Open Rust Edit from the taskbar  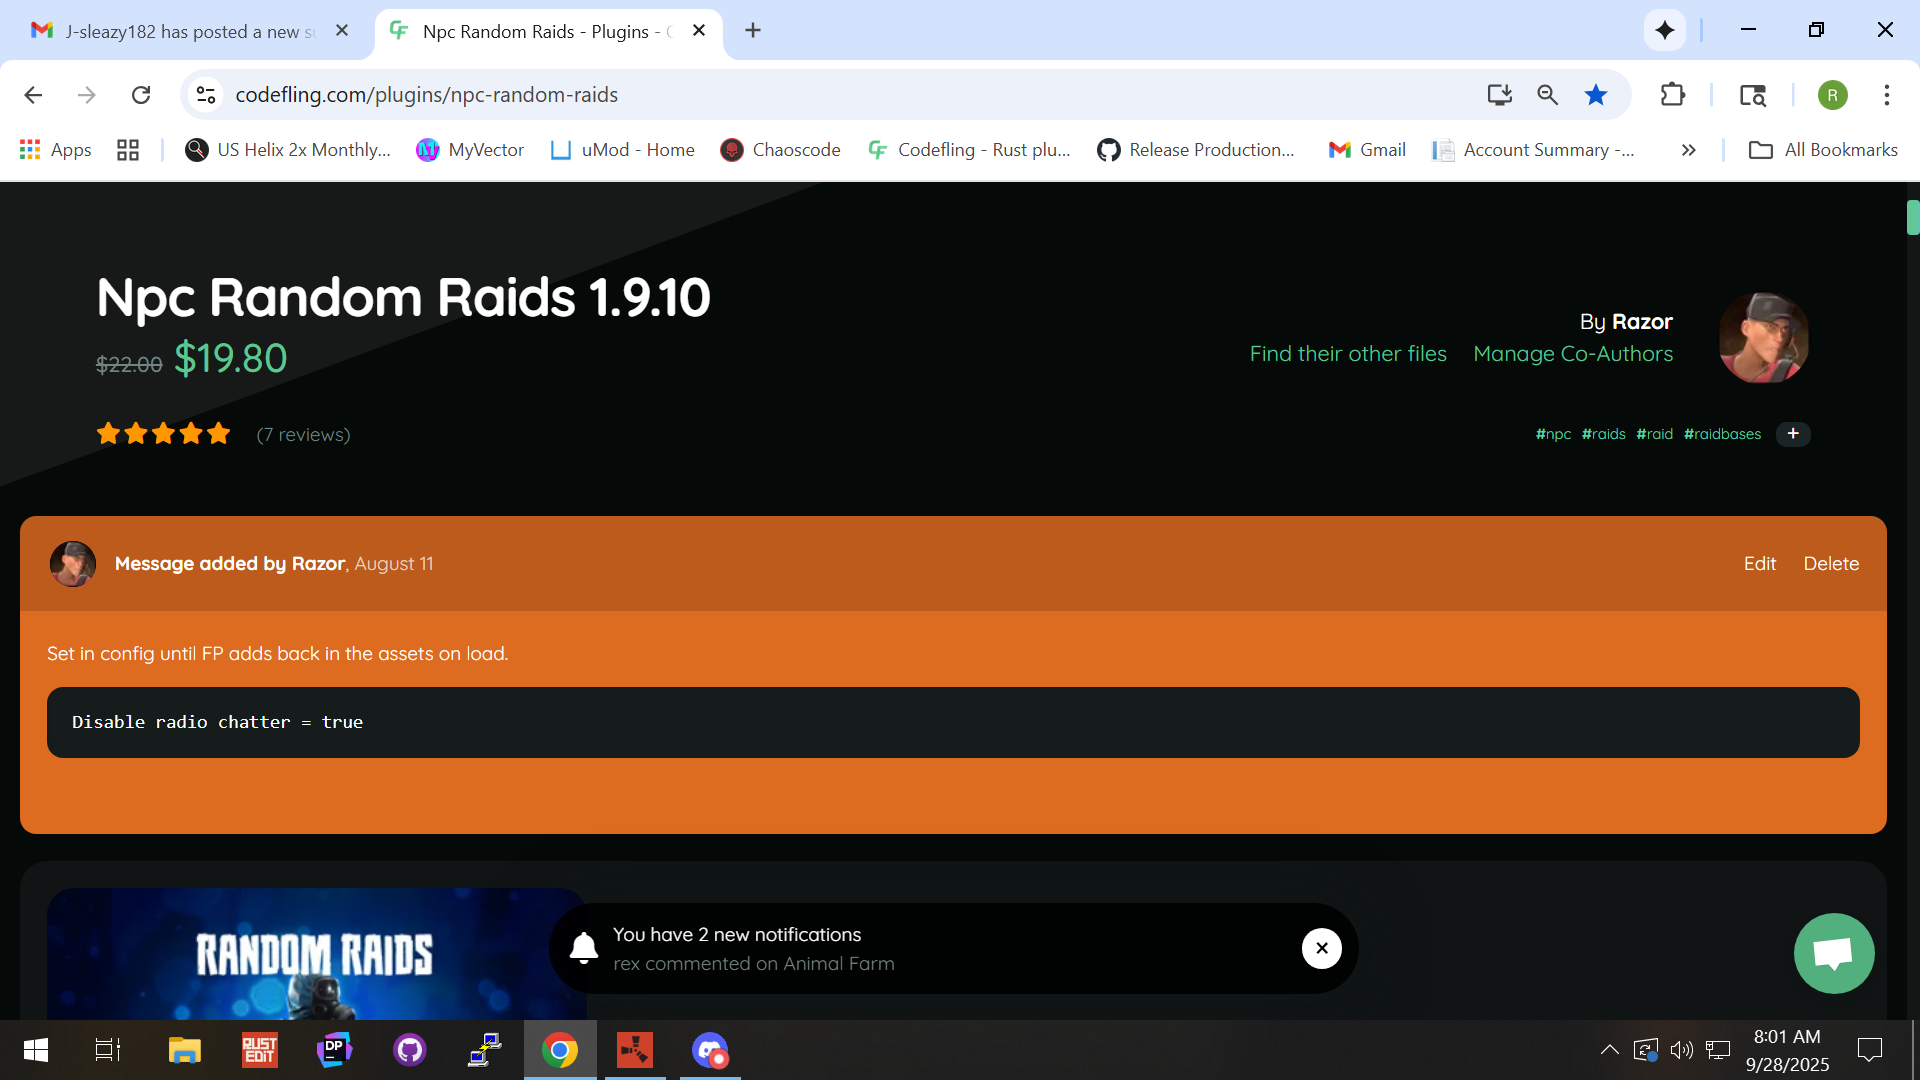tap(260, 1050)
